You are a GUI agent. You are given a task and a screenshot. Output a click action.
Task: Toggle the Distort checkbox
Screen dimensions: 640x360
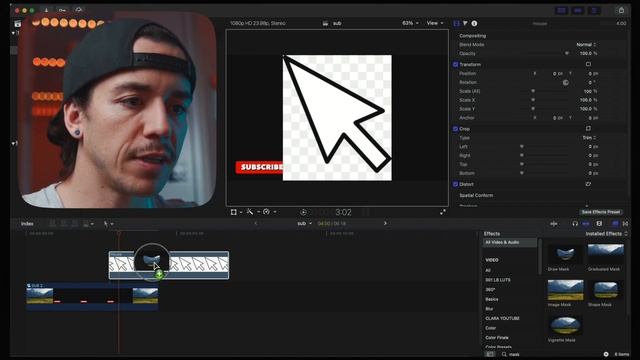click(456, 184)
